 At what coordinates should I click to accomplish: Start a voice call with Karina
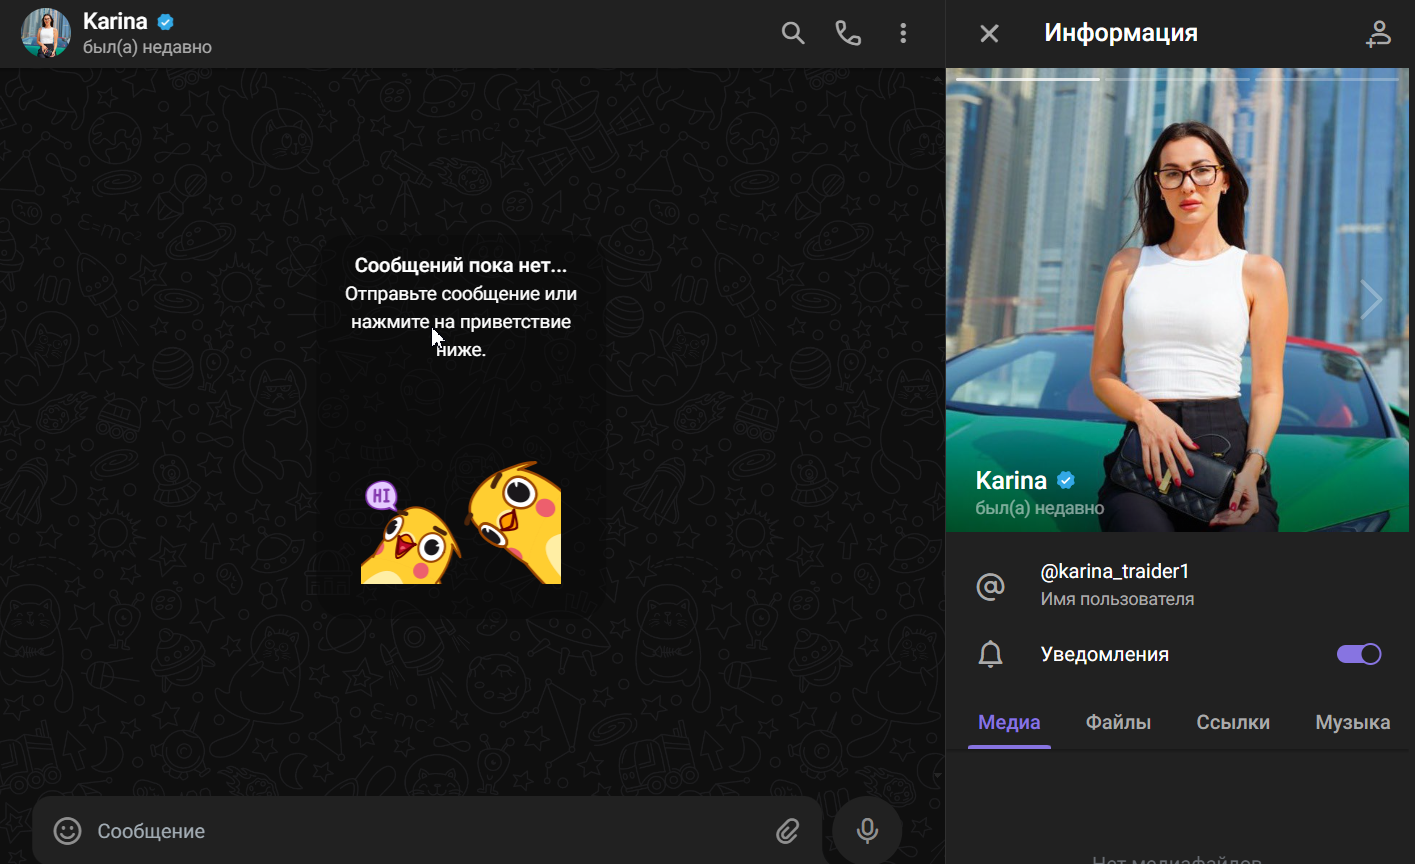(x=847, y=33)
